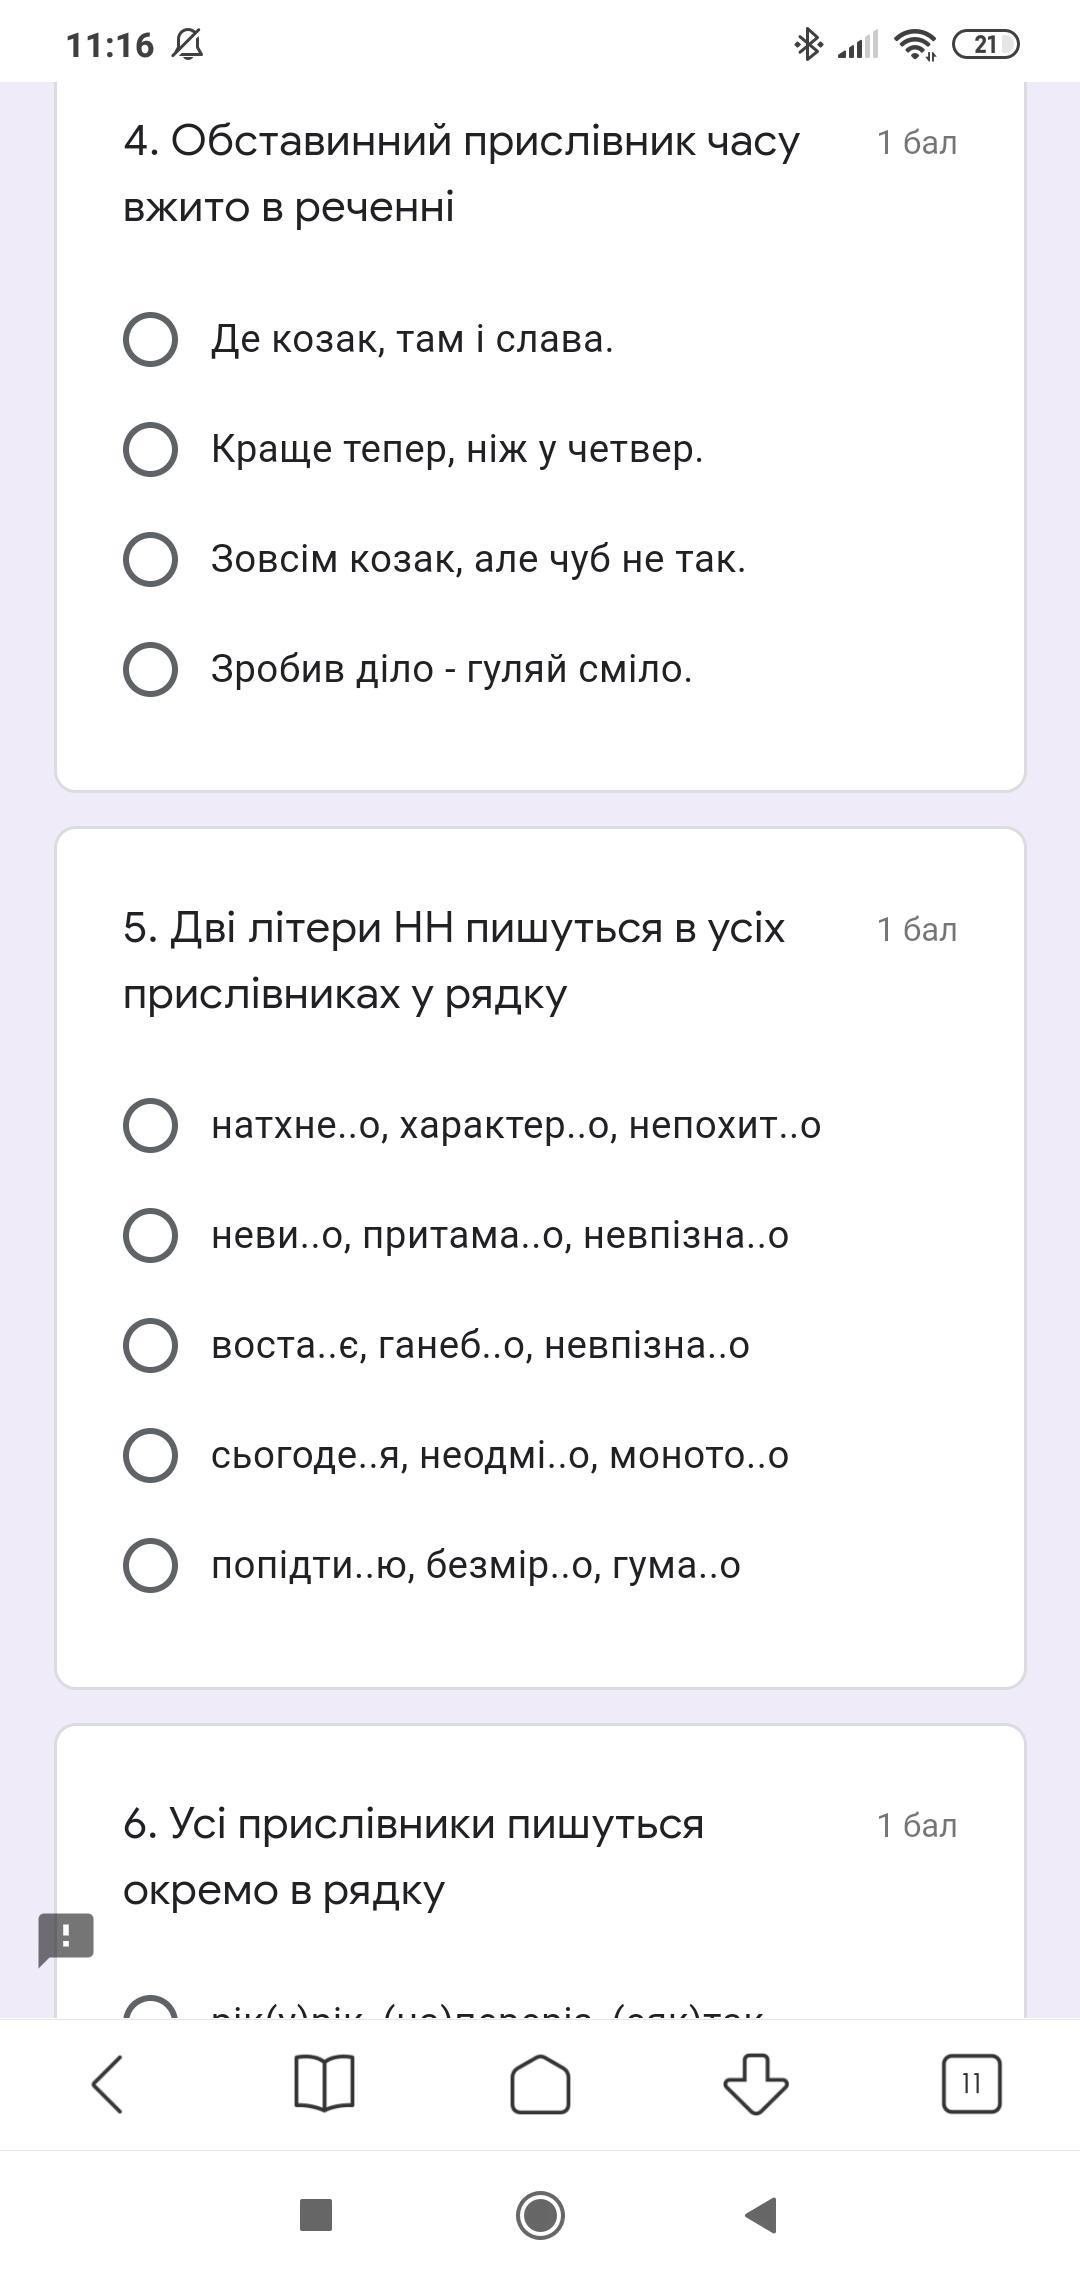Choose option "Зовсім козак, але чуб не так."

coord(151,559)
